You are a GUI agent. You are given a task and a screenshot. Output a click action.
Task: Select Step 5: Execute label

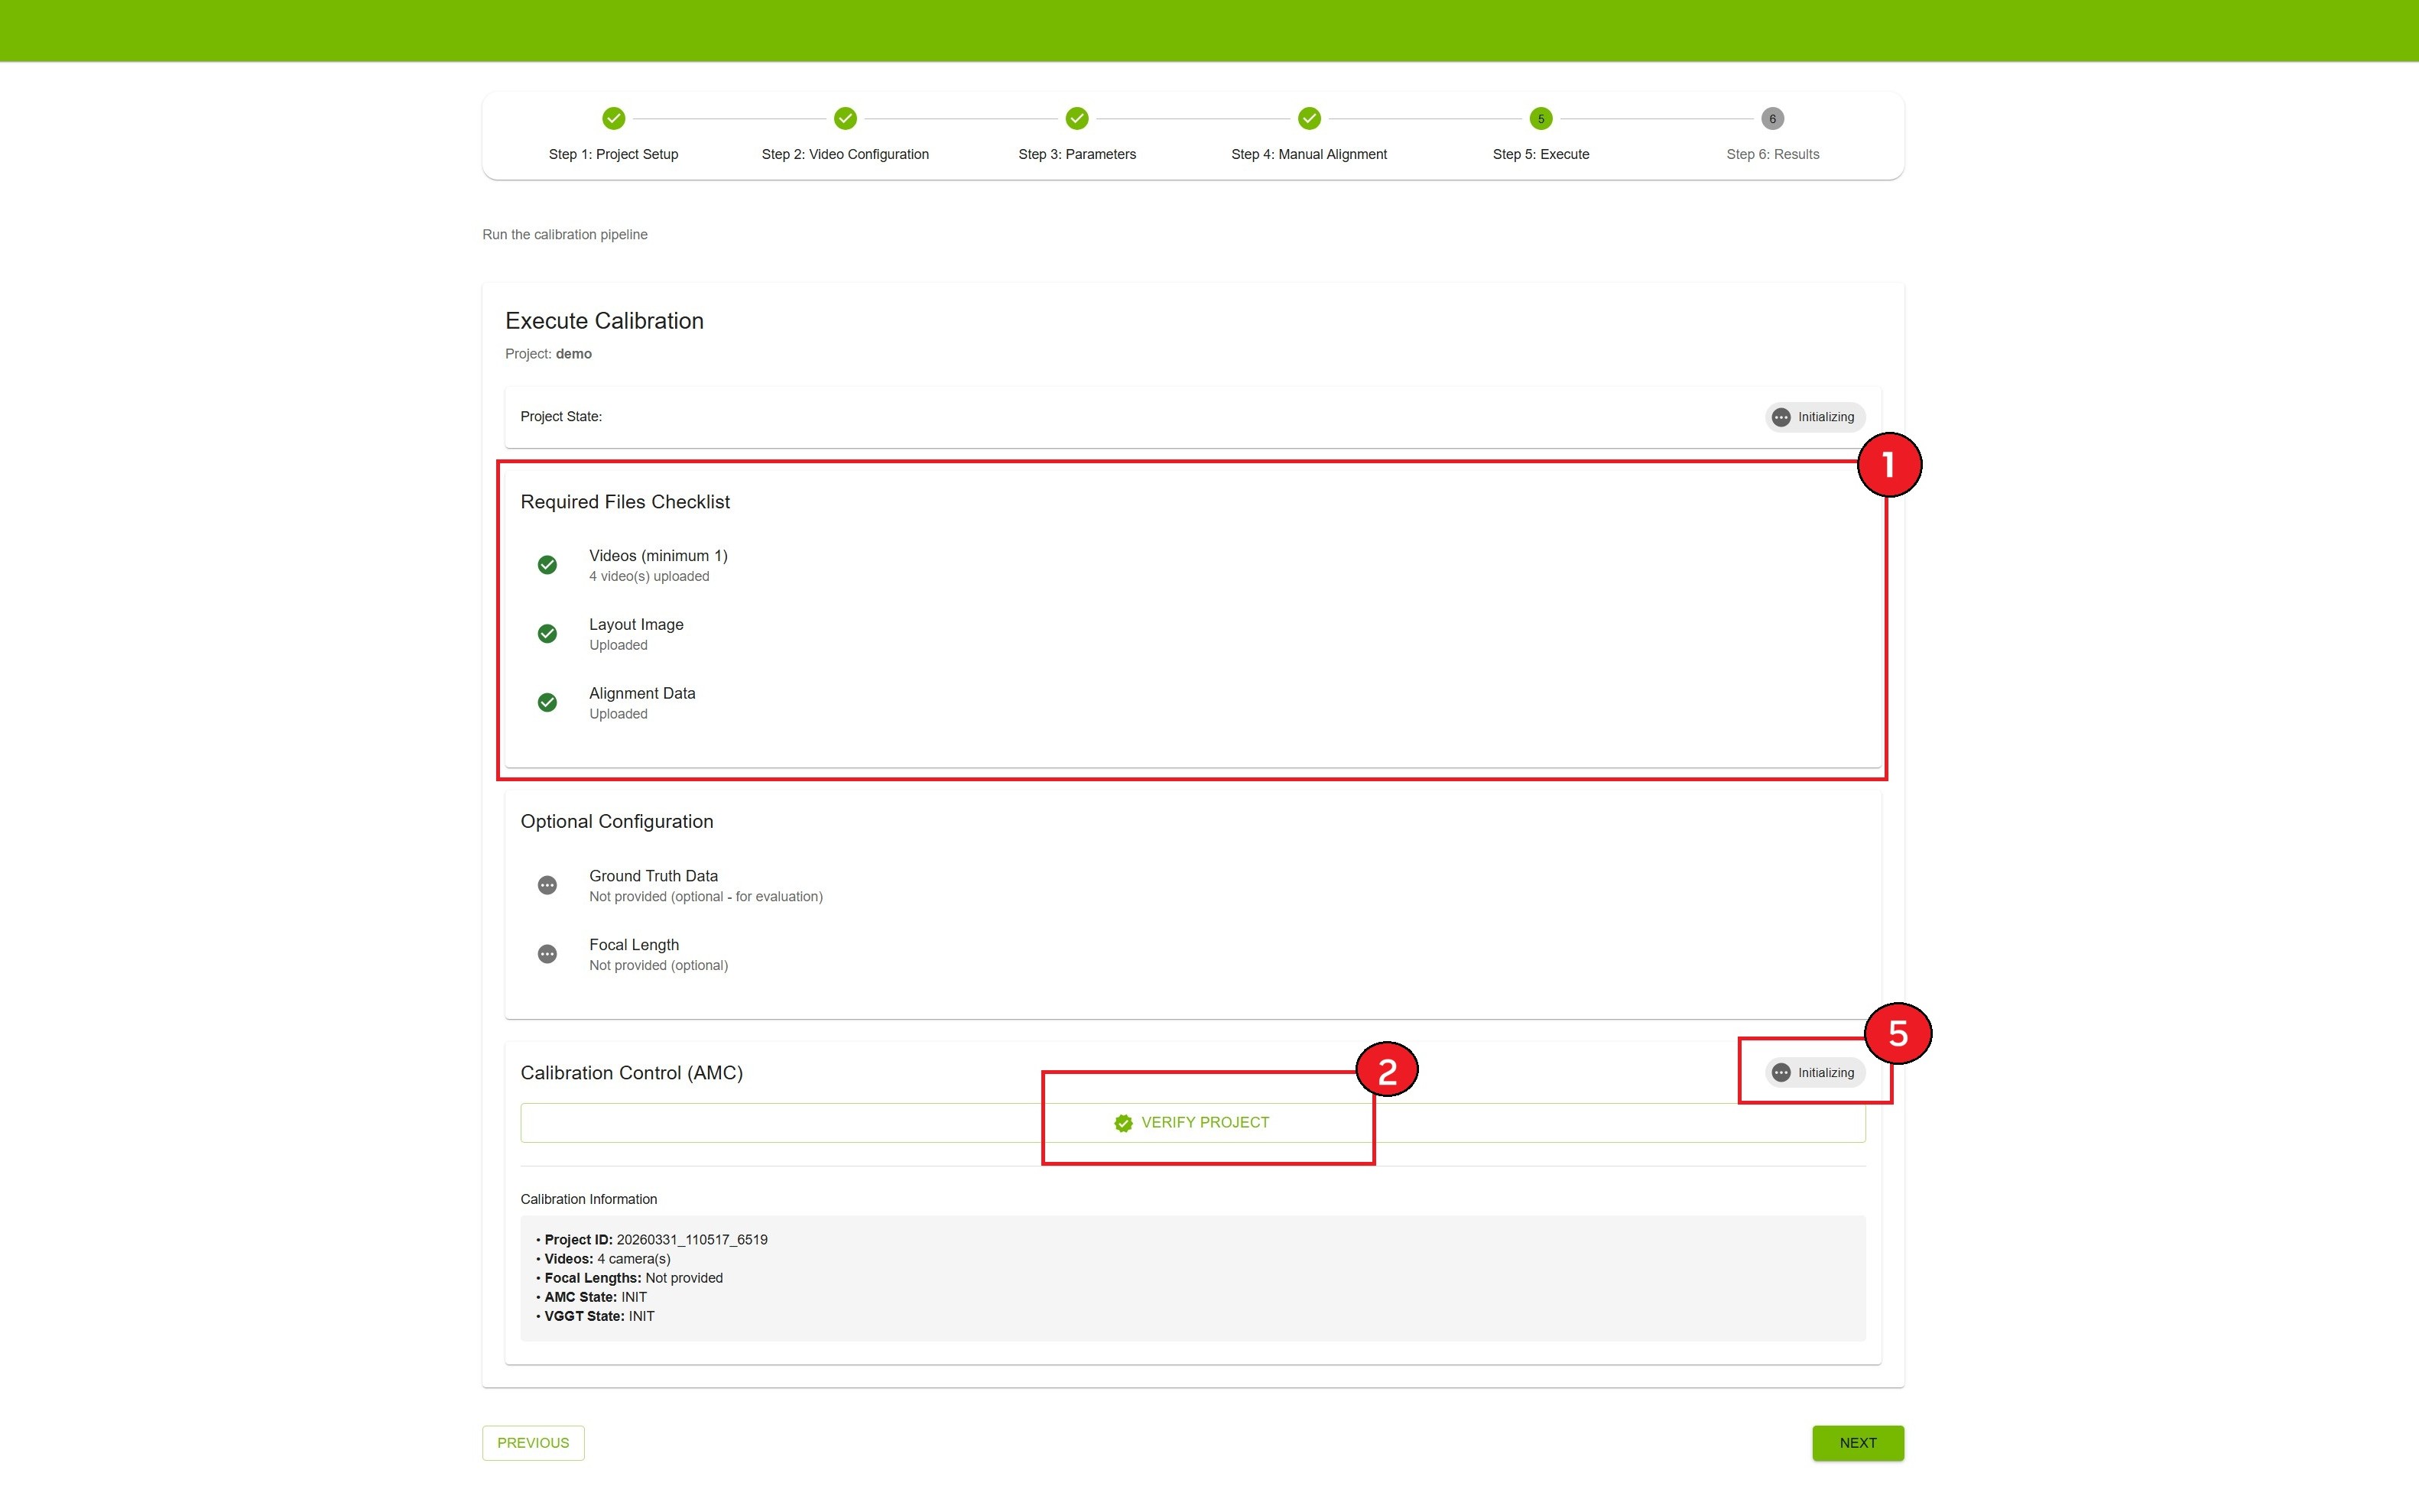(x=1541, y=154)
